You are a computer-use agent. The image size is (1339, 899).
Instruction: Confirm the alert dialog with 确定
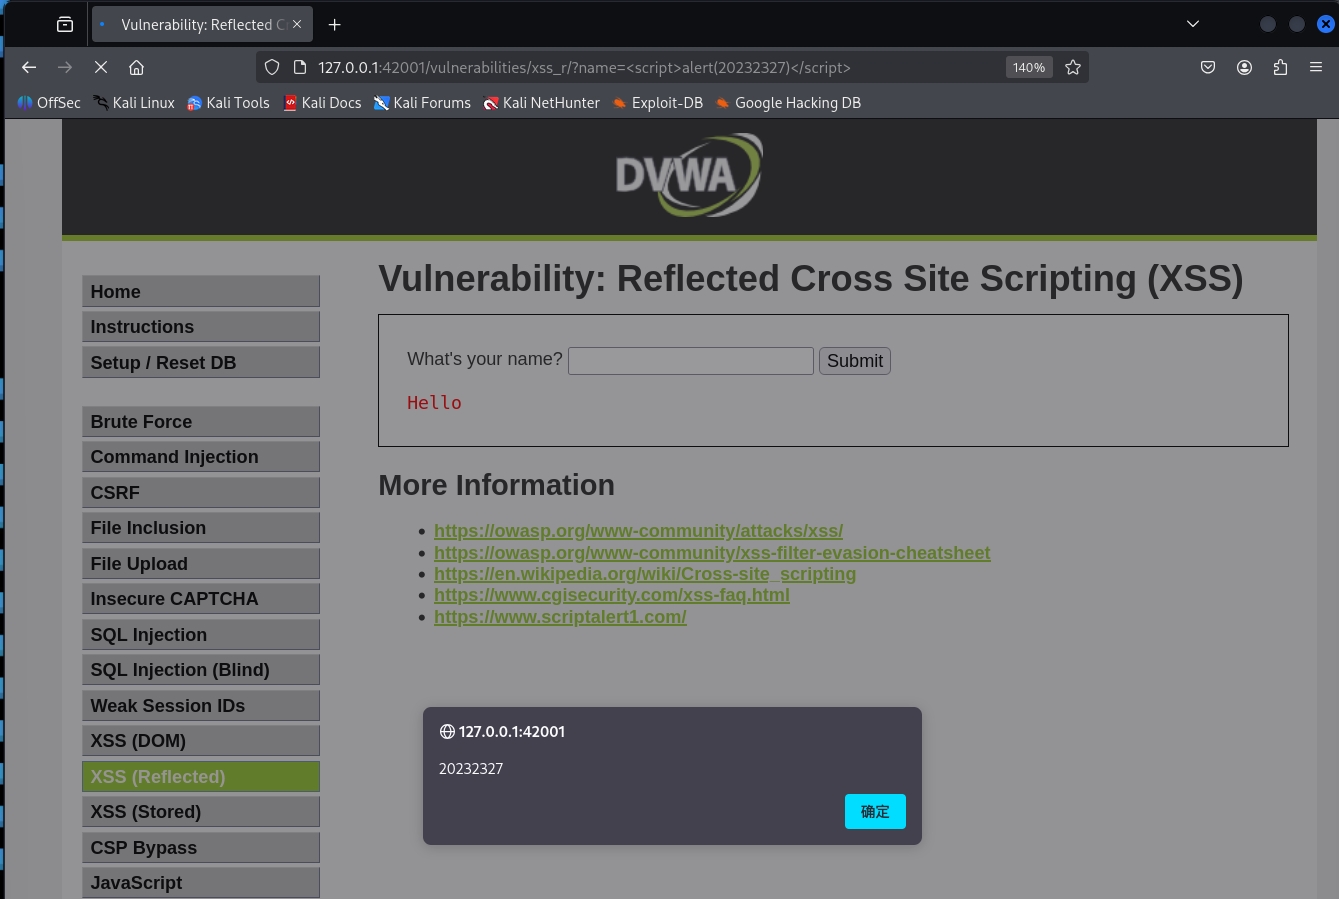click(875, 812)
